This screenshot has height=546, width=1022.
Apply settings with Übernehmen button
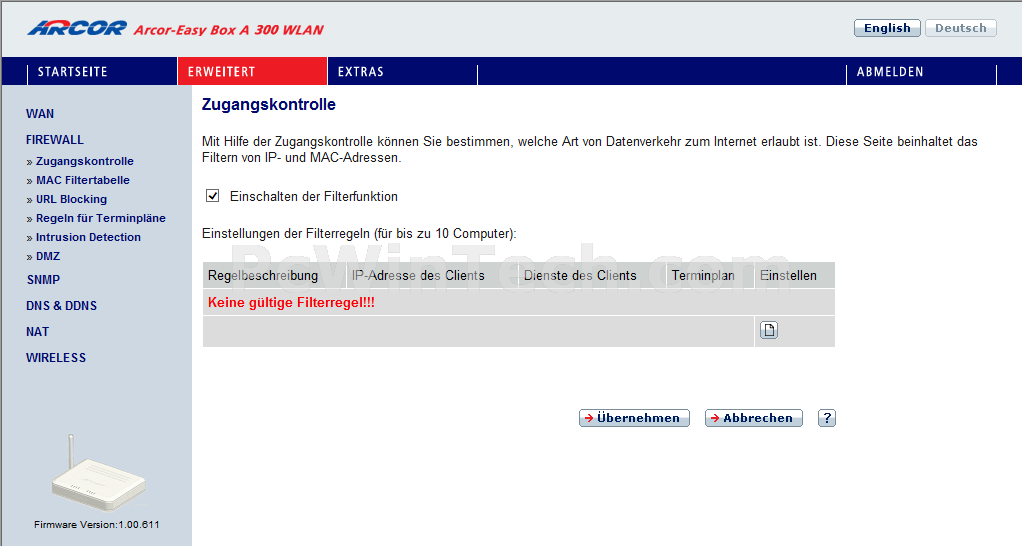pyautogui.click(x=634, y=418)
